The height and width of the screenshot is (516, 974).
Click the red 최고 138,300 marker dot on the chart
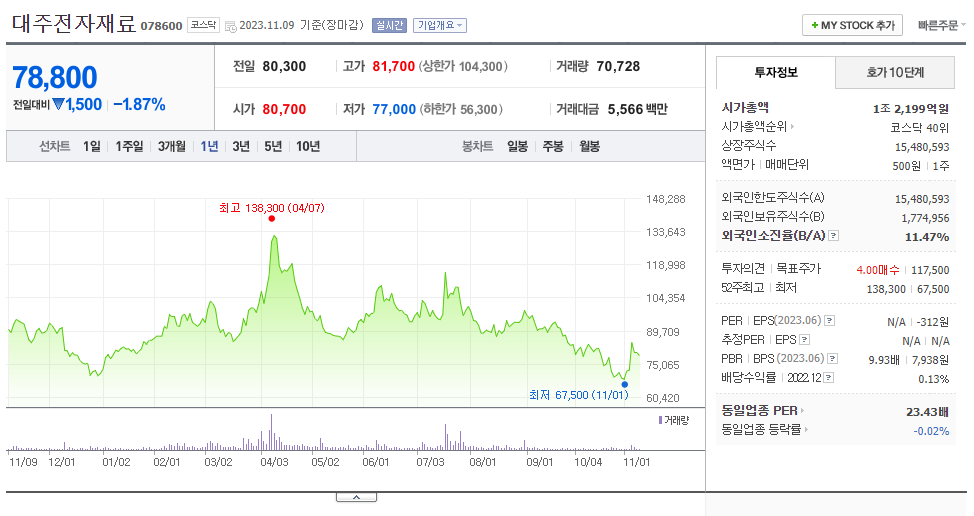tap(271, 219)
